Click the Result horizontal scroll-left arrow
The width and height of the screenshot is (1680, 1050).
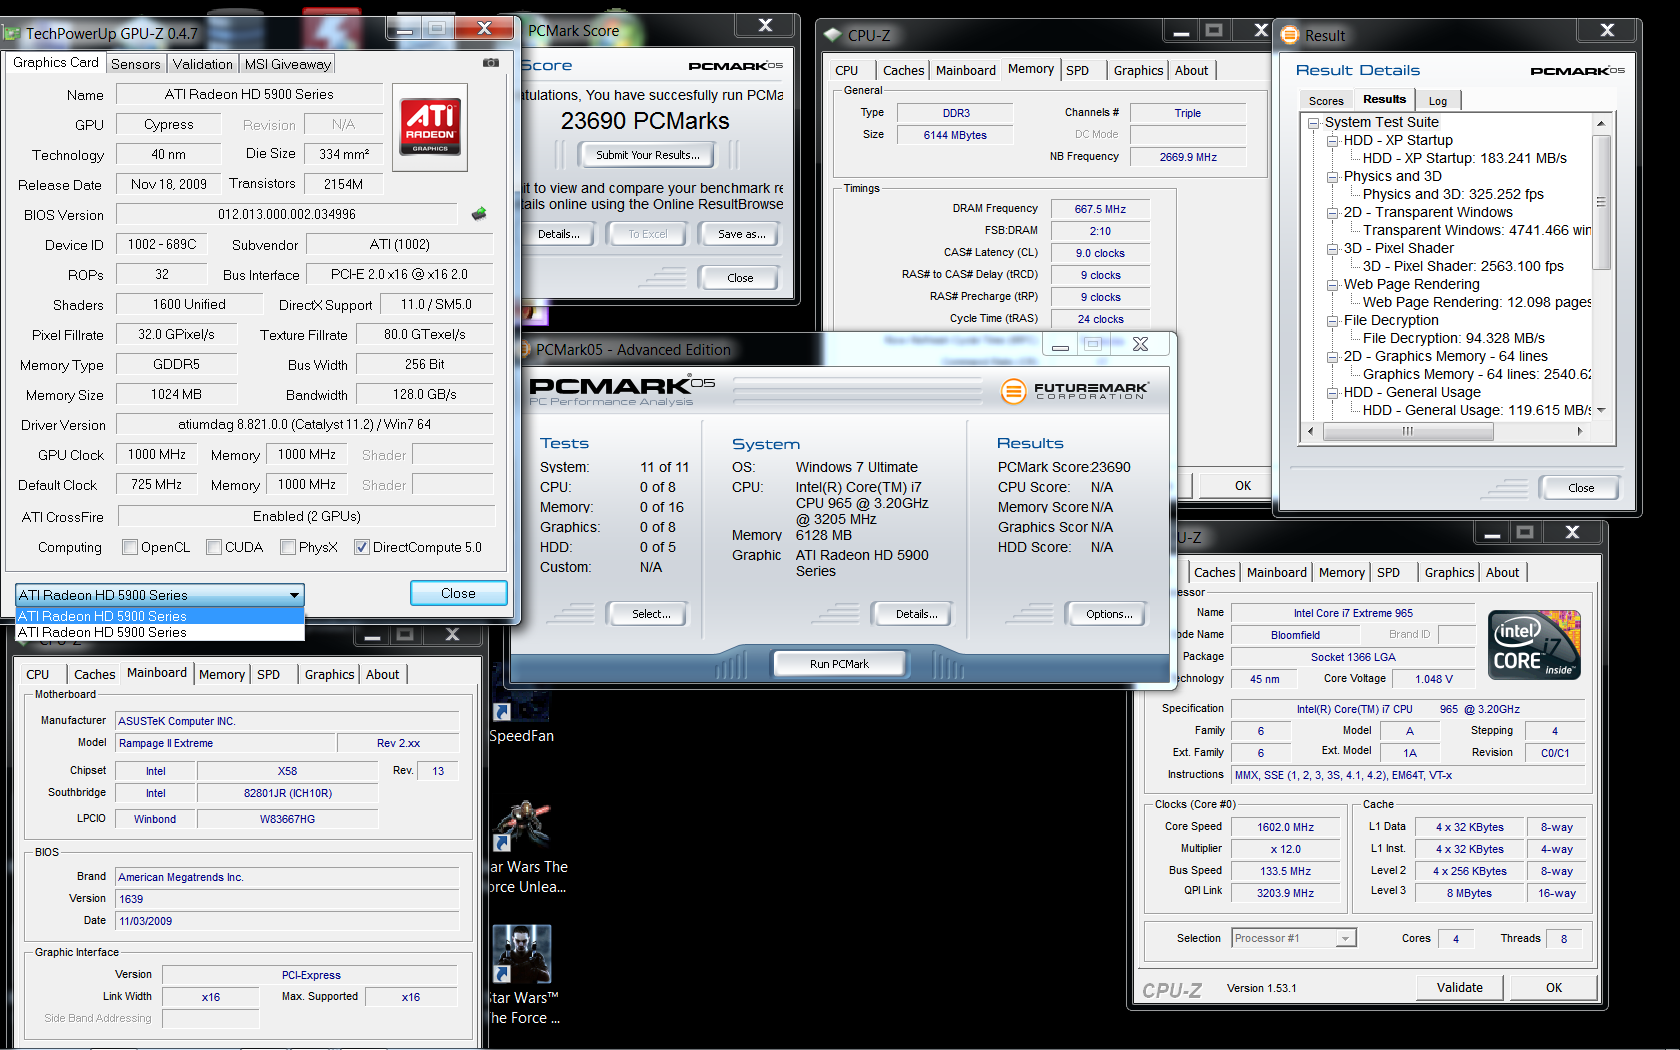1311,431
